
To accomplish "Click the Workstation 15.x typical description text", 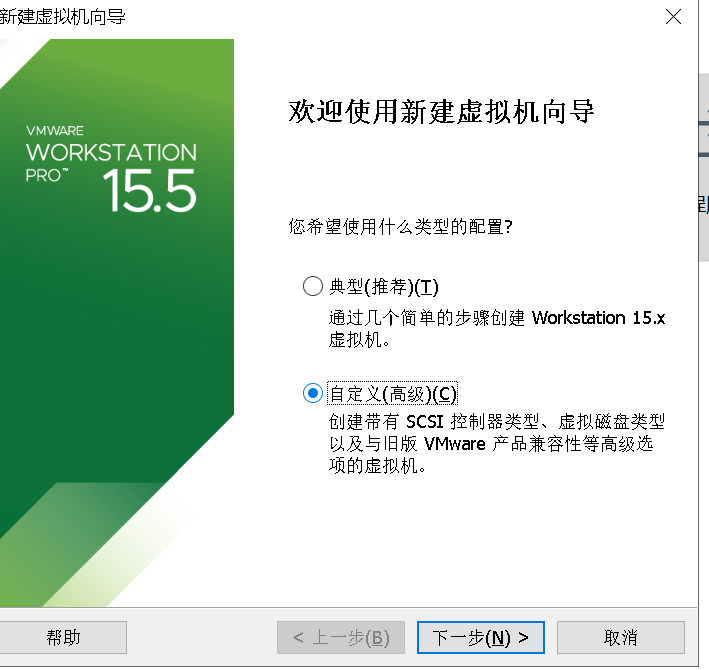I will (497, 329).
